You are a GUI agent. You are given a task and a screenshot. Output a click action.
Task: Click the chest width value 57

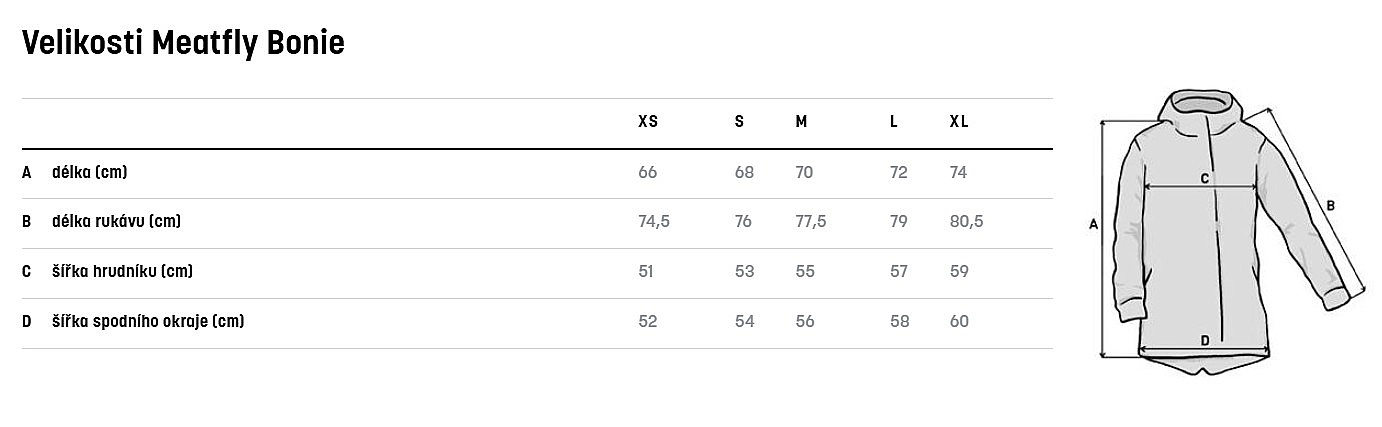tap(898, 271)
